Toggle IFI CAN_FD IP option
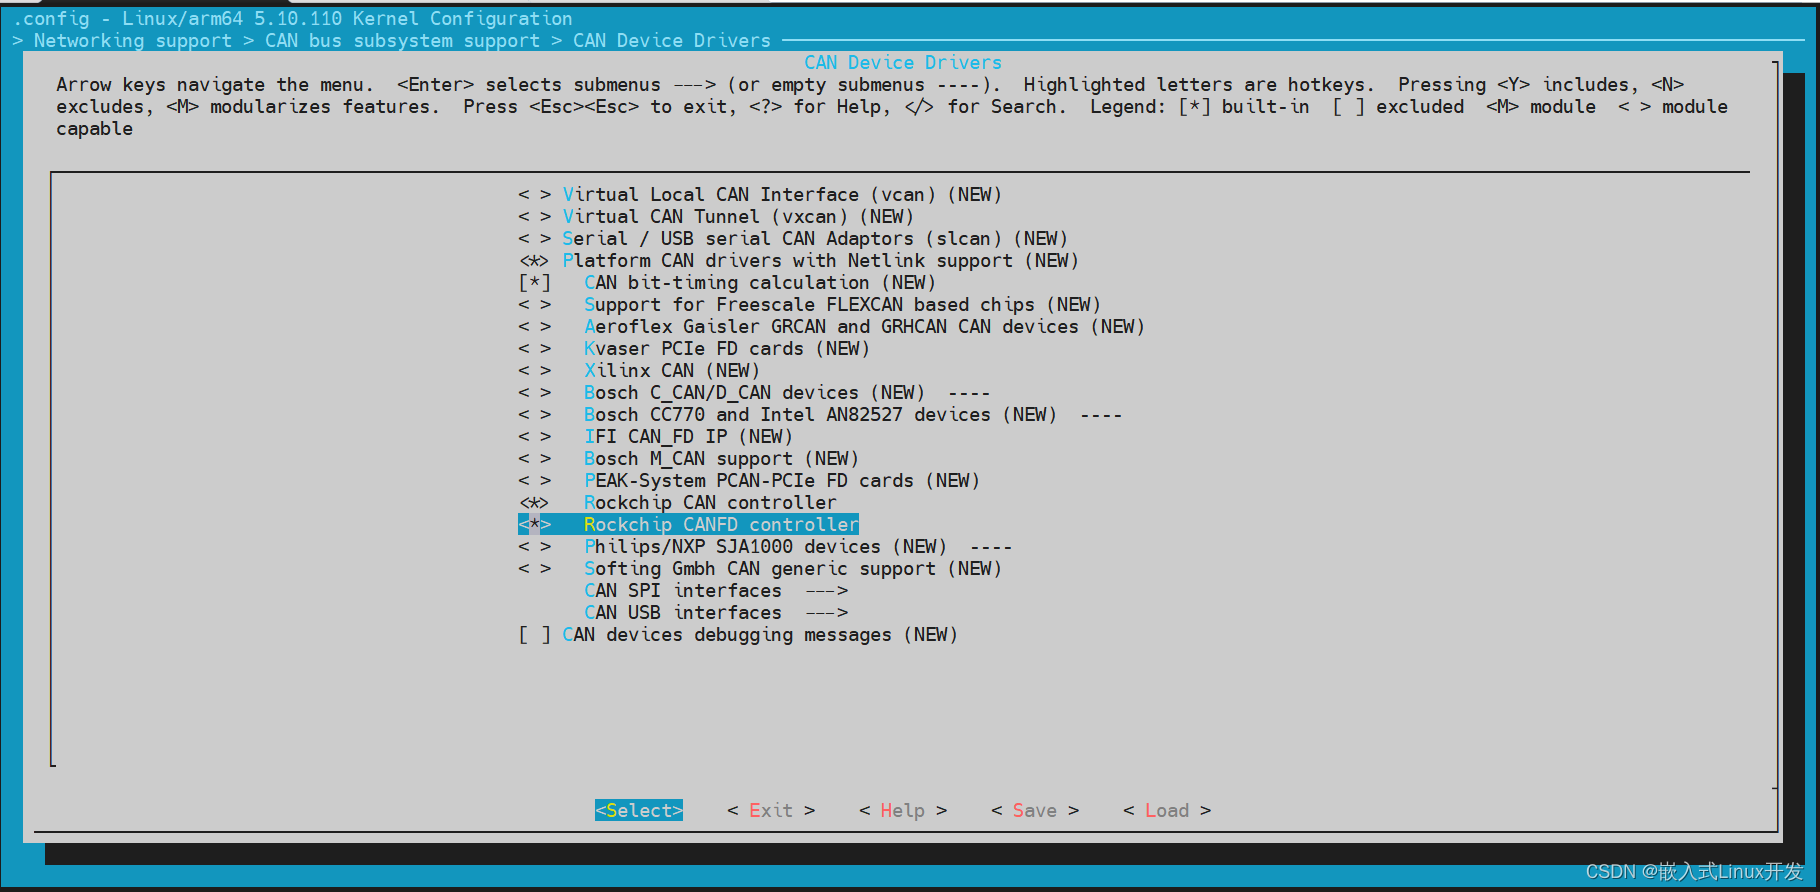 [656, 437]
